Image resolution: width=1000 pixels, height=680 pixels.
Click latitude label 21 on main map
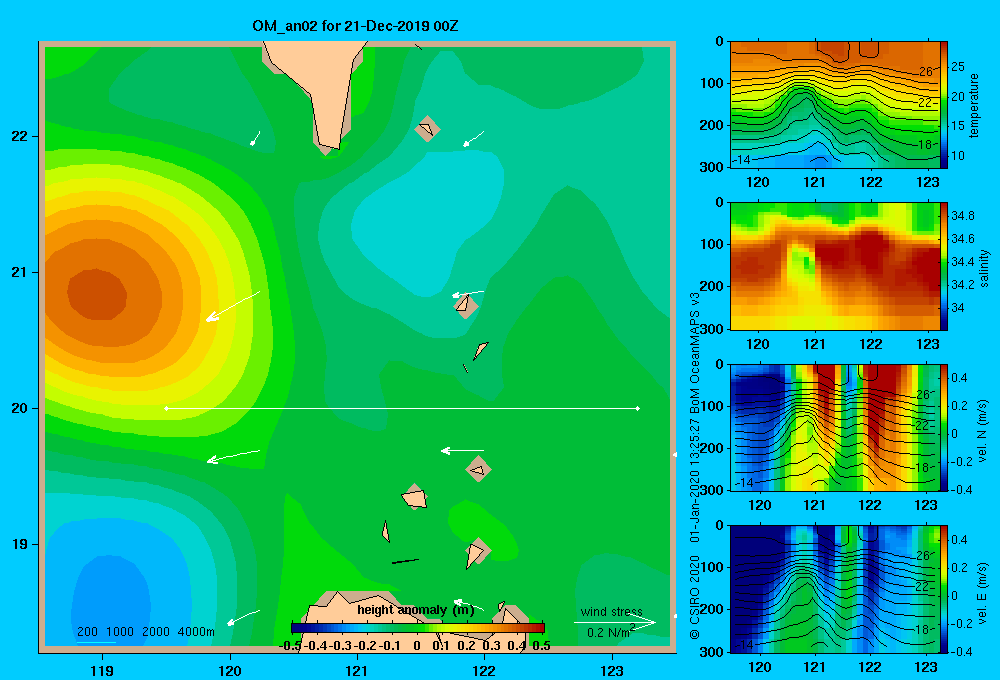[20, 272]
